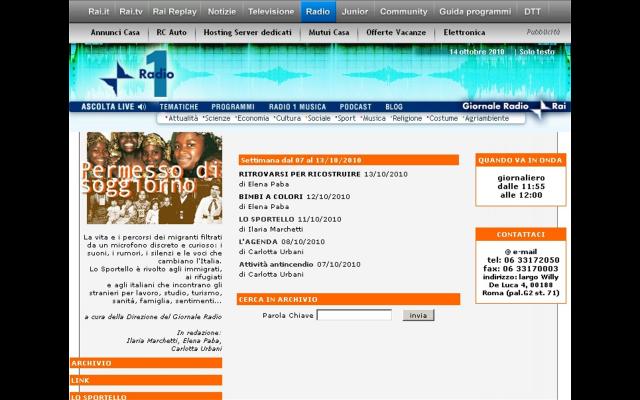Go to Rai Replay

pyautogui.click(x=174, y=11)
